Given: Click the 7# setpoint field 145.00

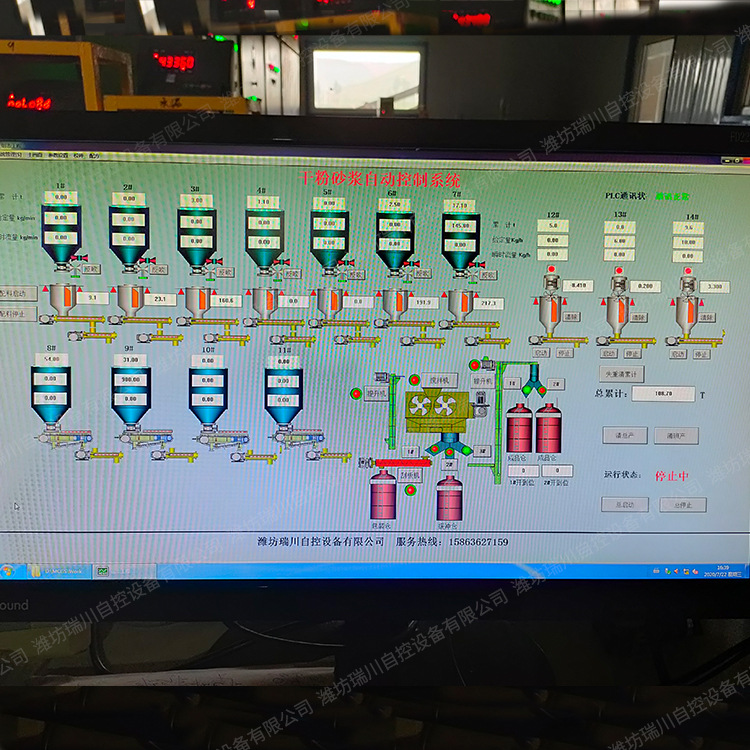Looking at the screenshot, I should (460, 226).
